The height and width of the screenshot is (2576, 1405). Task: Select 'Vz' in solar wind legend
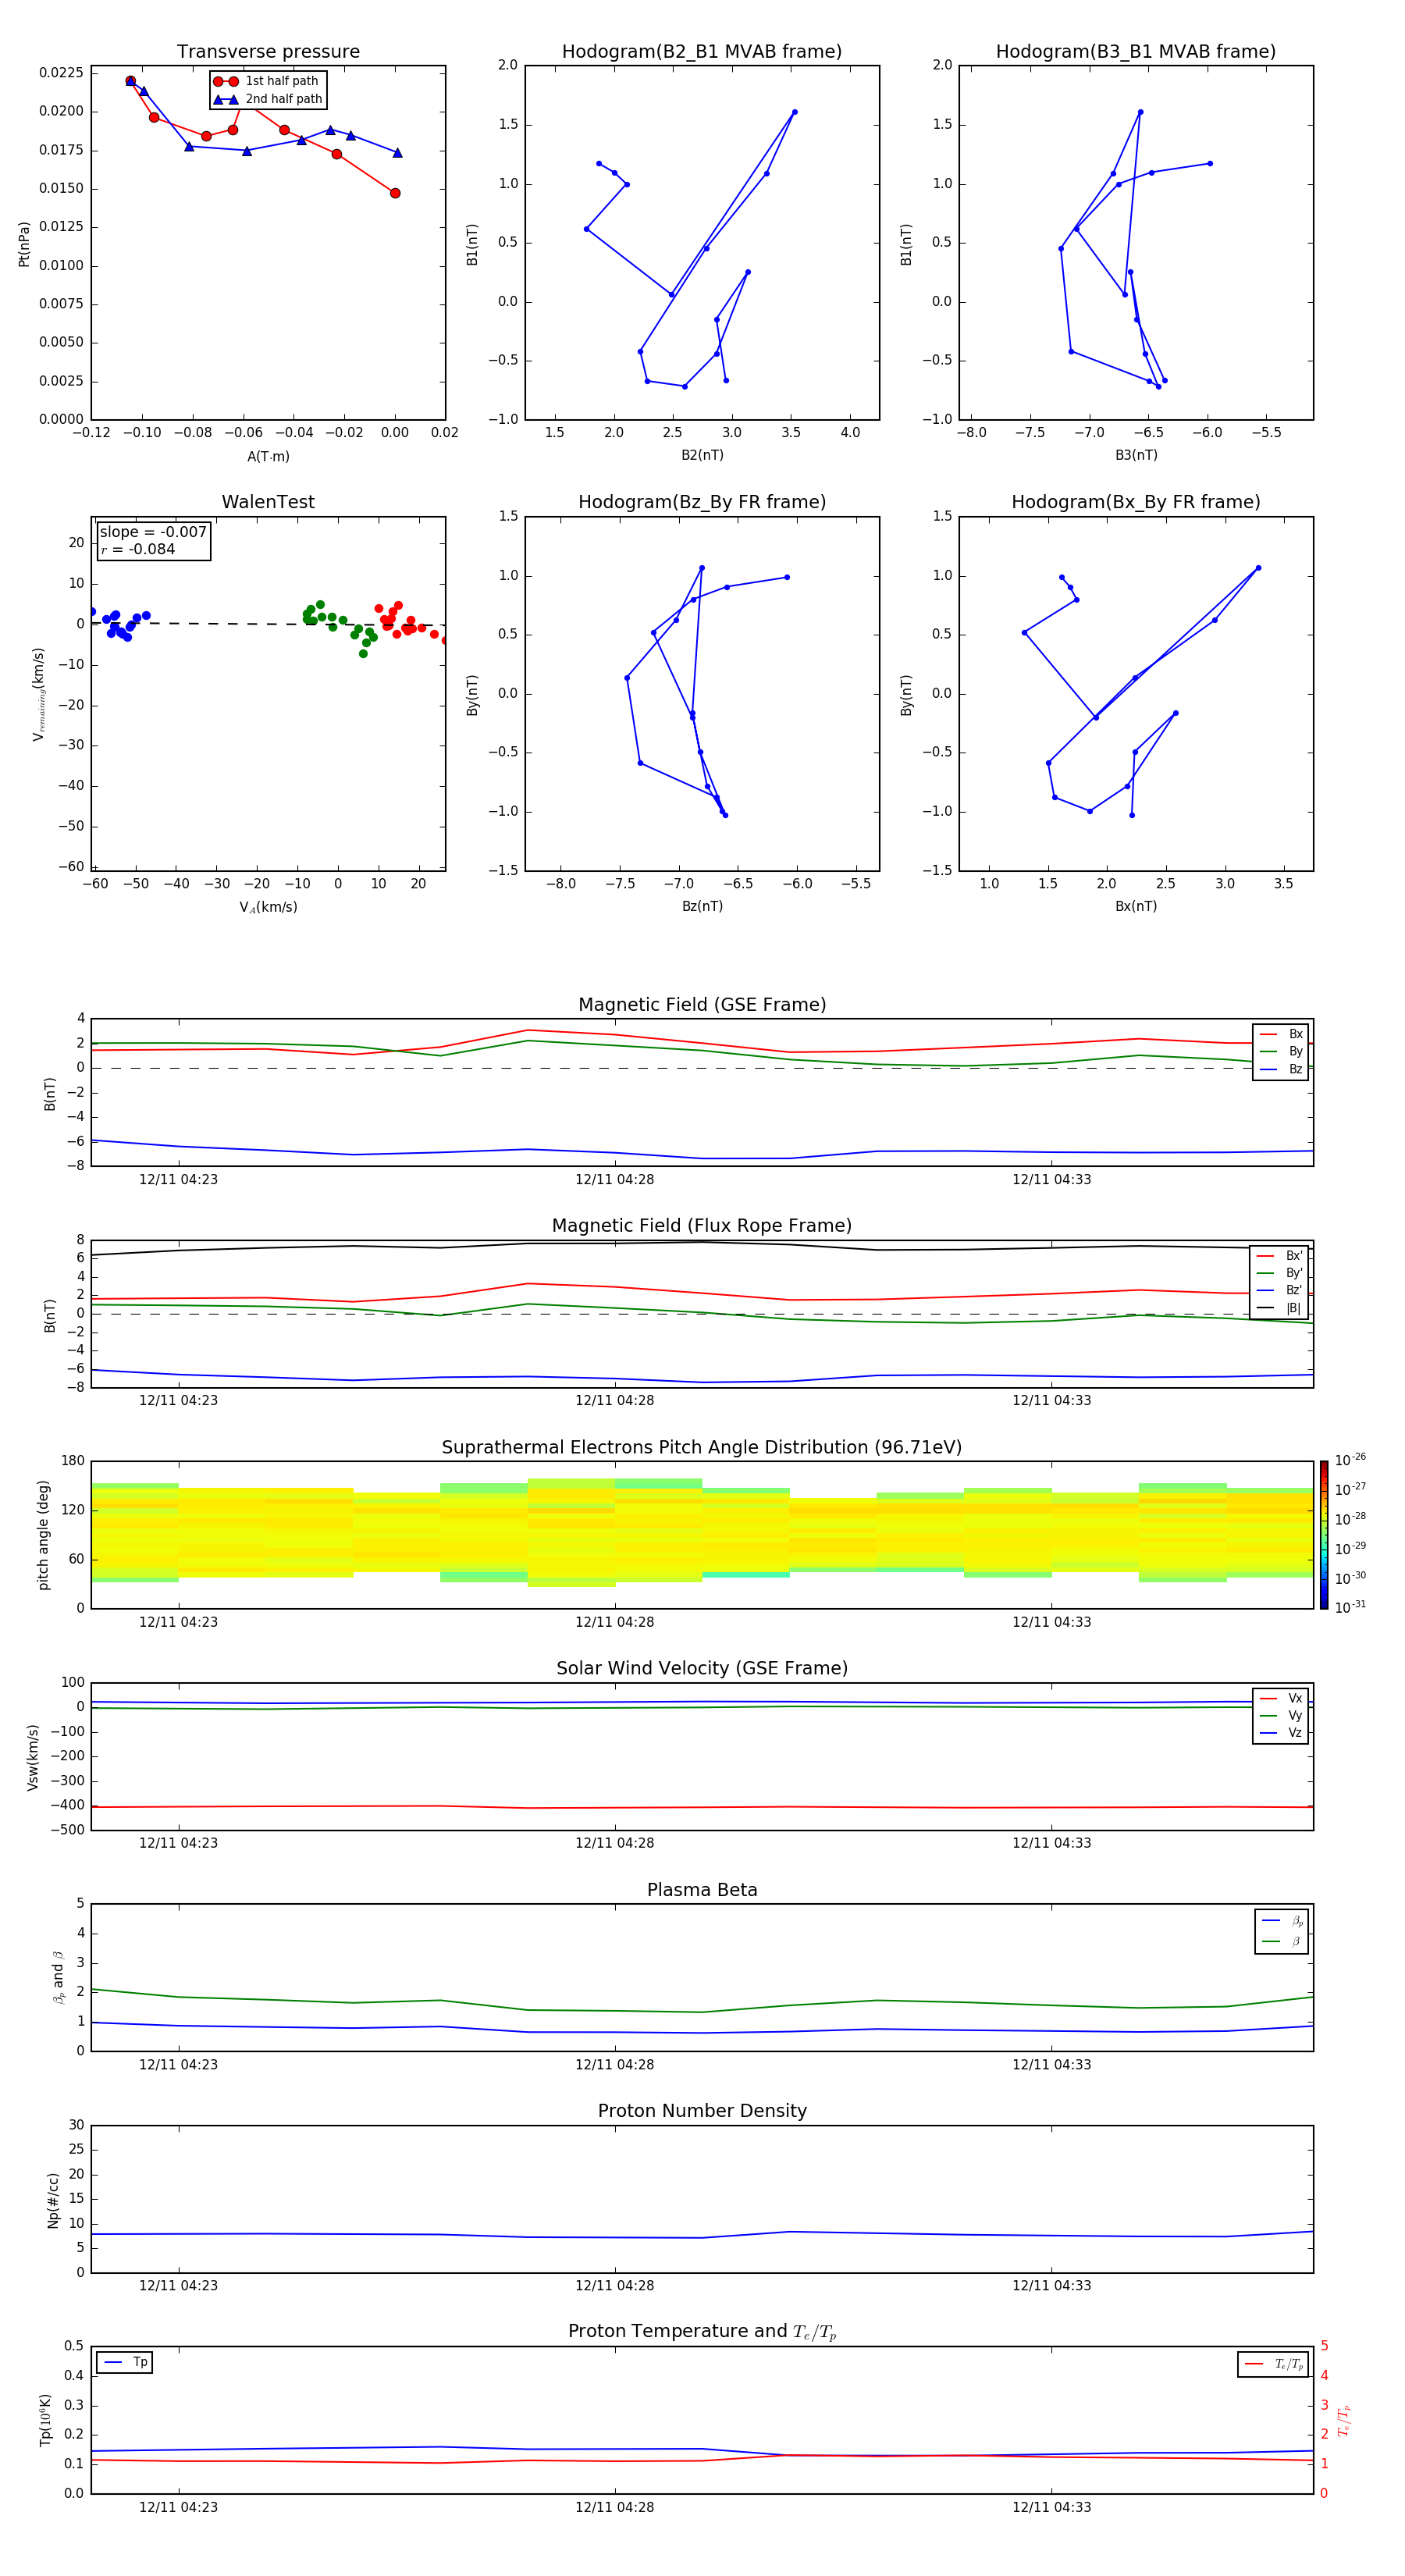[x=1281, y=1733]
